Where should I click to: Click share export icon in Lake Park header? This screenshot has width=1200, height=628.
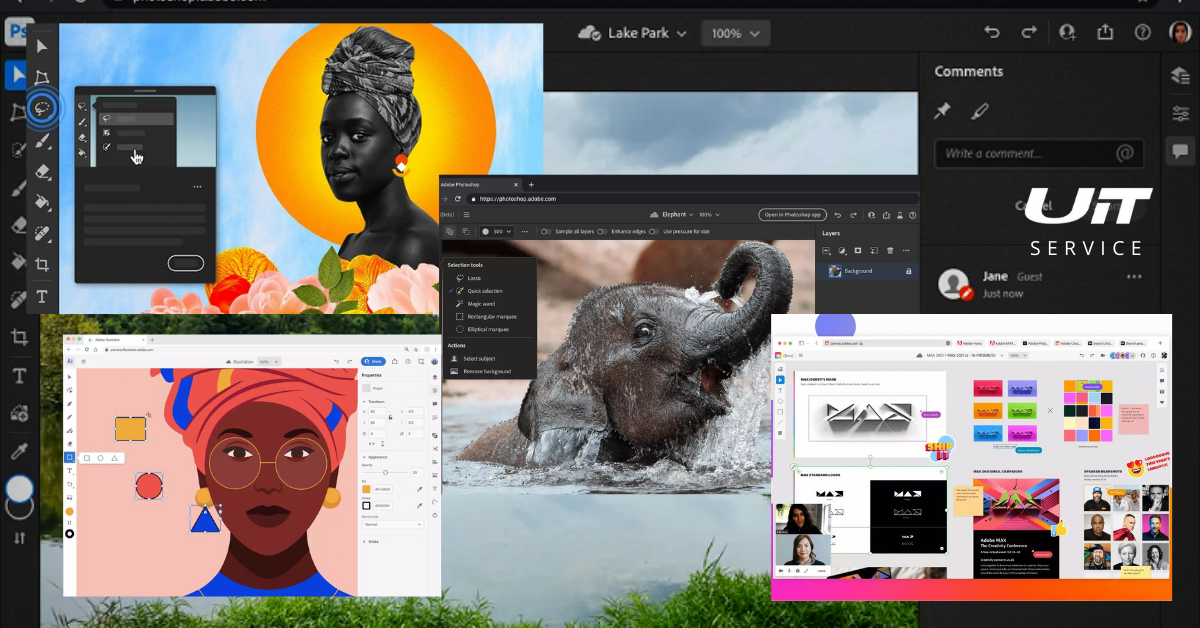tap(1105, 32)
